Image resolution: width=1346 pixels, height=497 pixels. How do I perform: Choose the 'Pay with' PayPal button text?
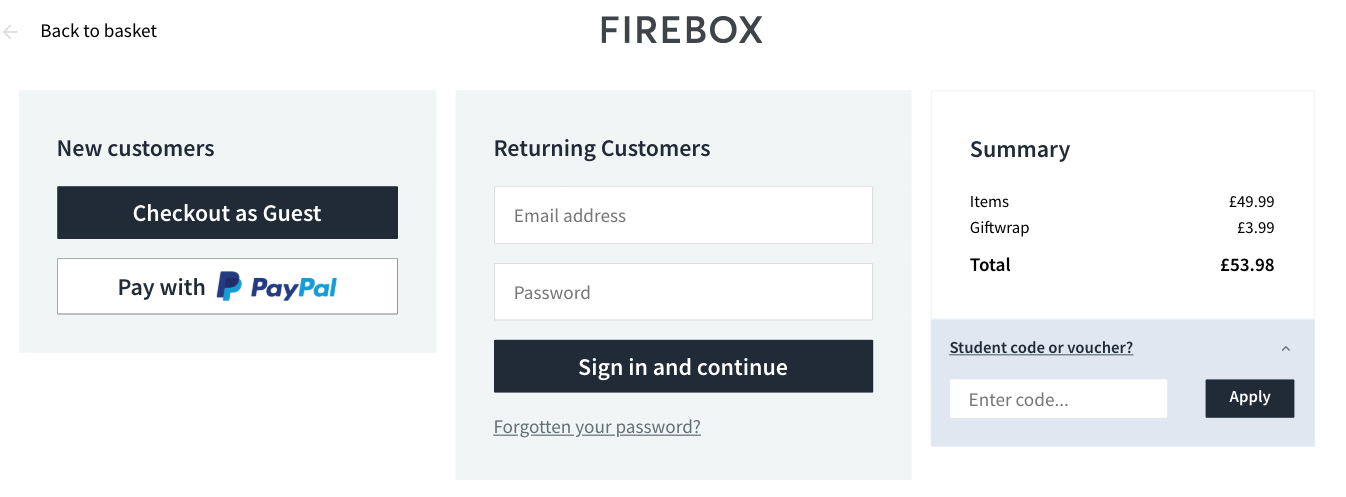click(x=161, y=287)
